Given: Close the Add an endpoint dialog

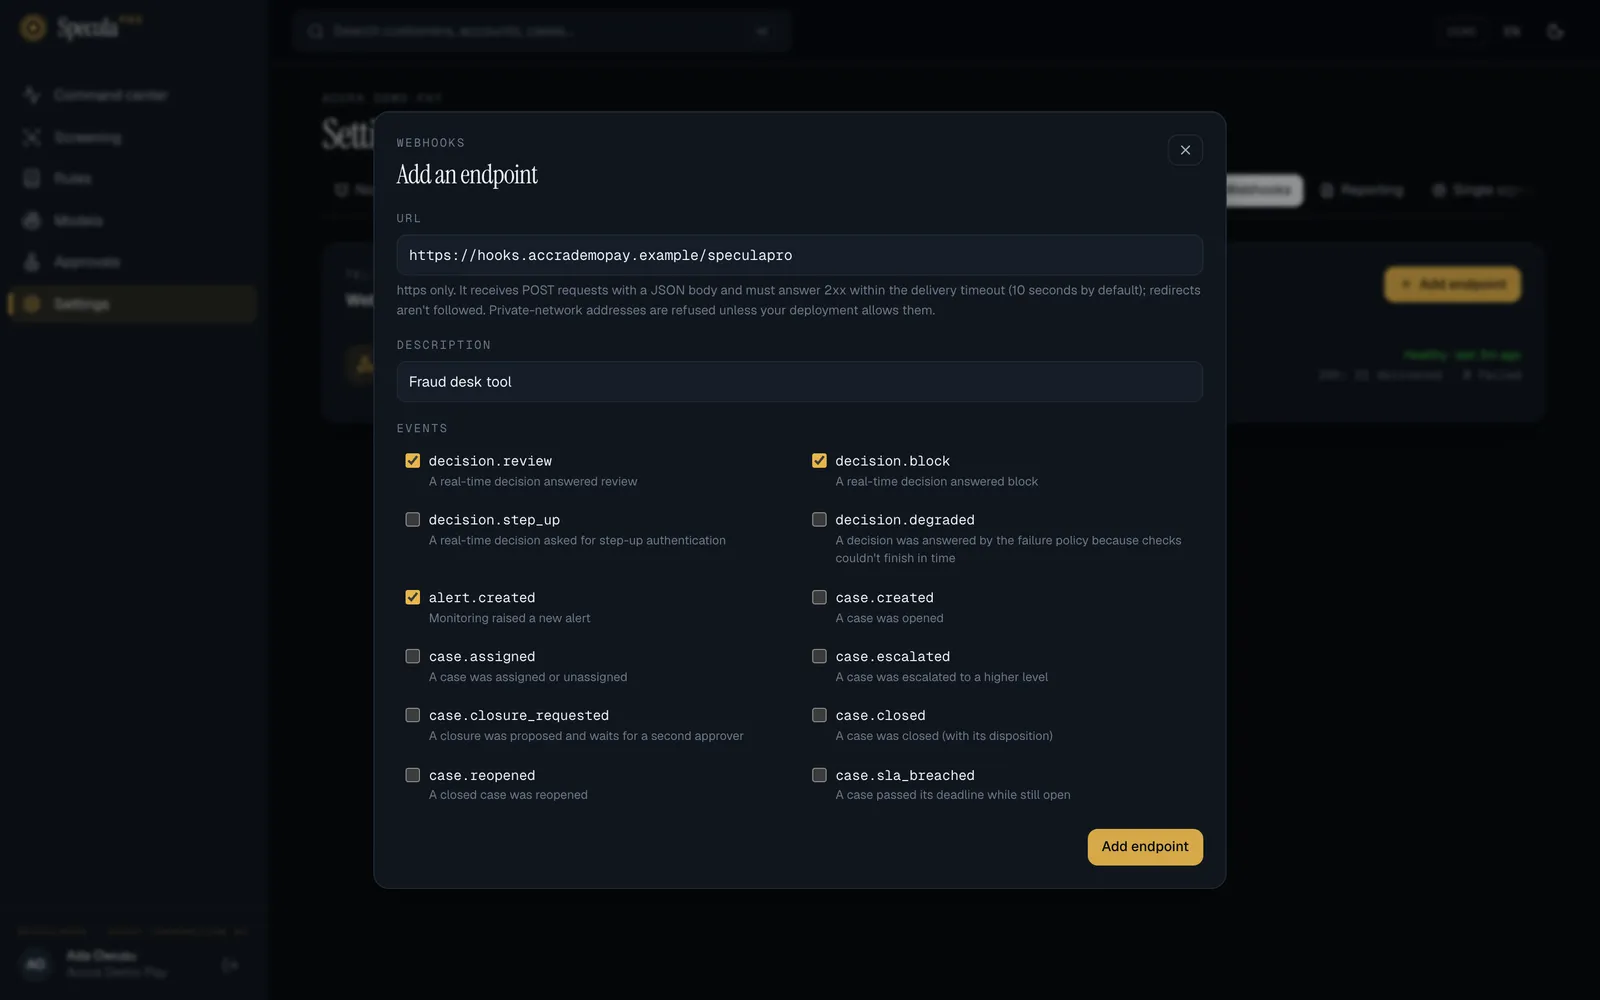Looking at the screenshot, I should coord(1185,150).
